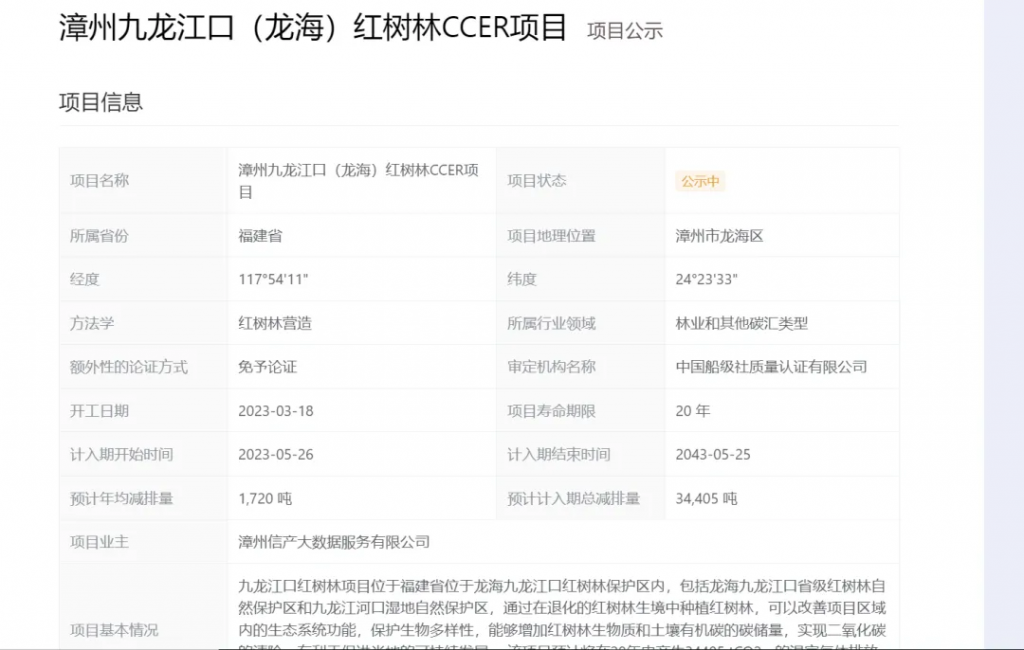Click the annual reduction value 1,720 吨

pos(265,498)
